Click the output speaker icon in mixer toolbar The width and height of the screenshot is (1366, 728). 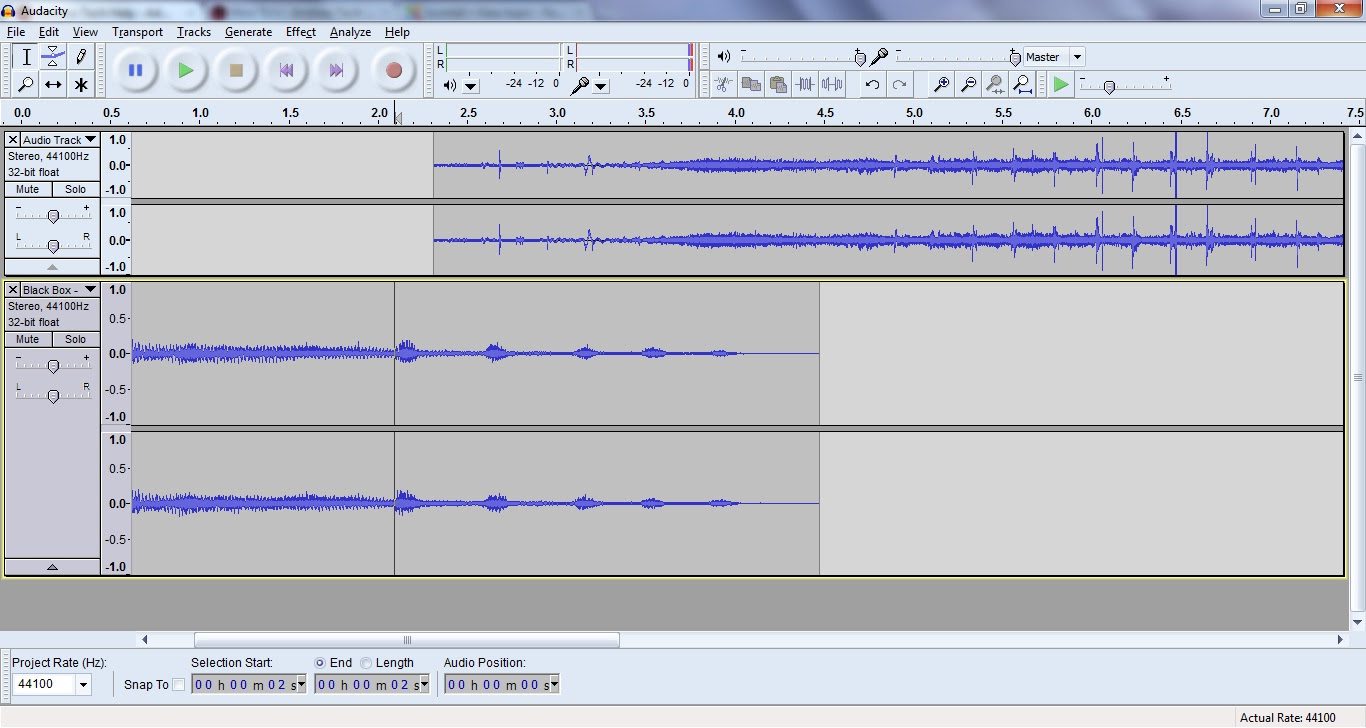pyautogui.click(x=724, y=57)
